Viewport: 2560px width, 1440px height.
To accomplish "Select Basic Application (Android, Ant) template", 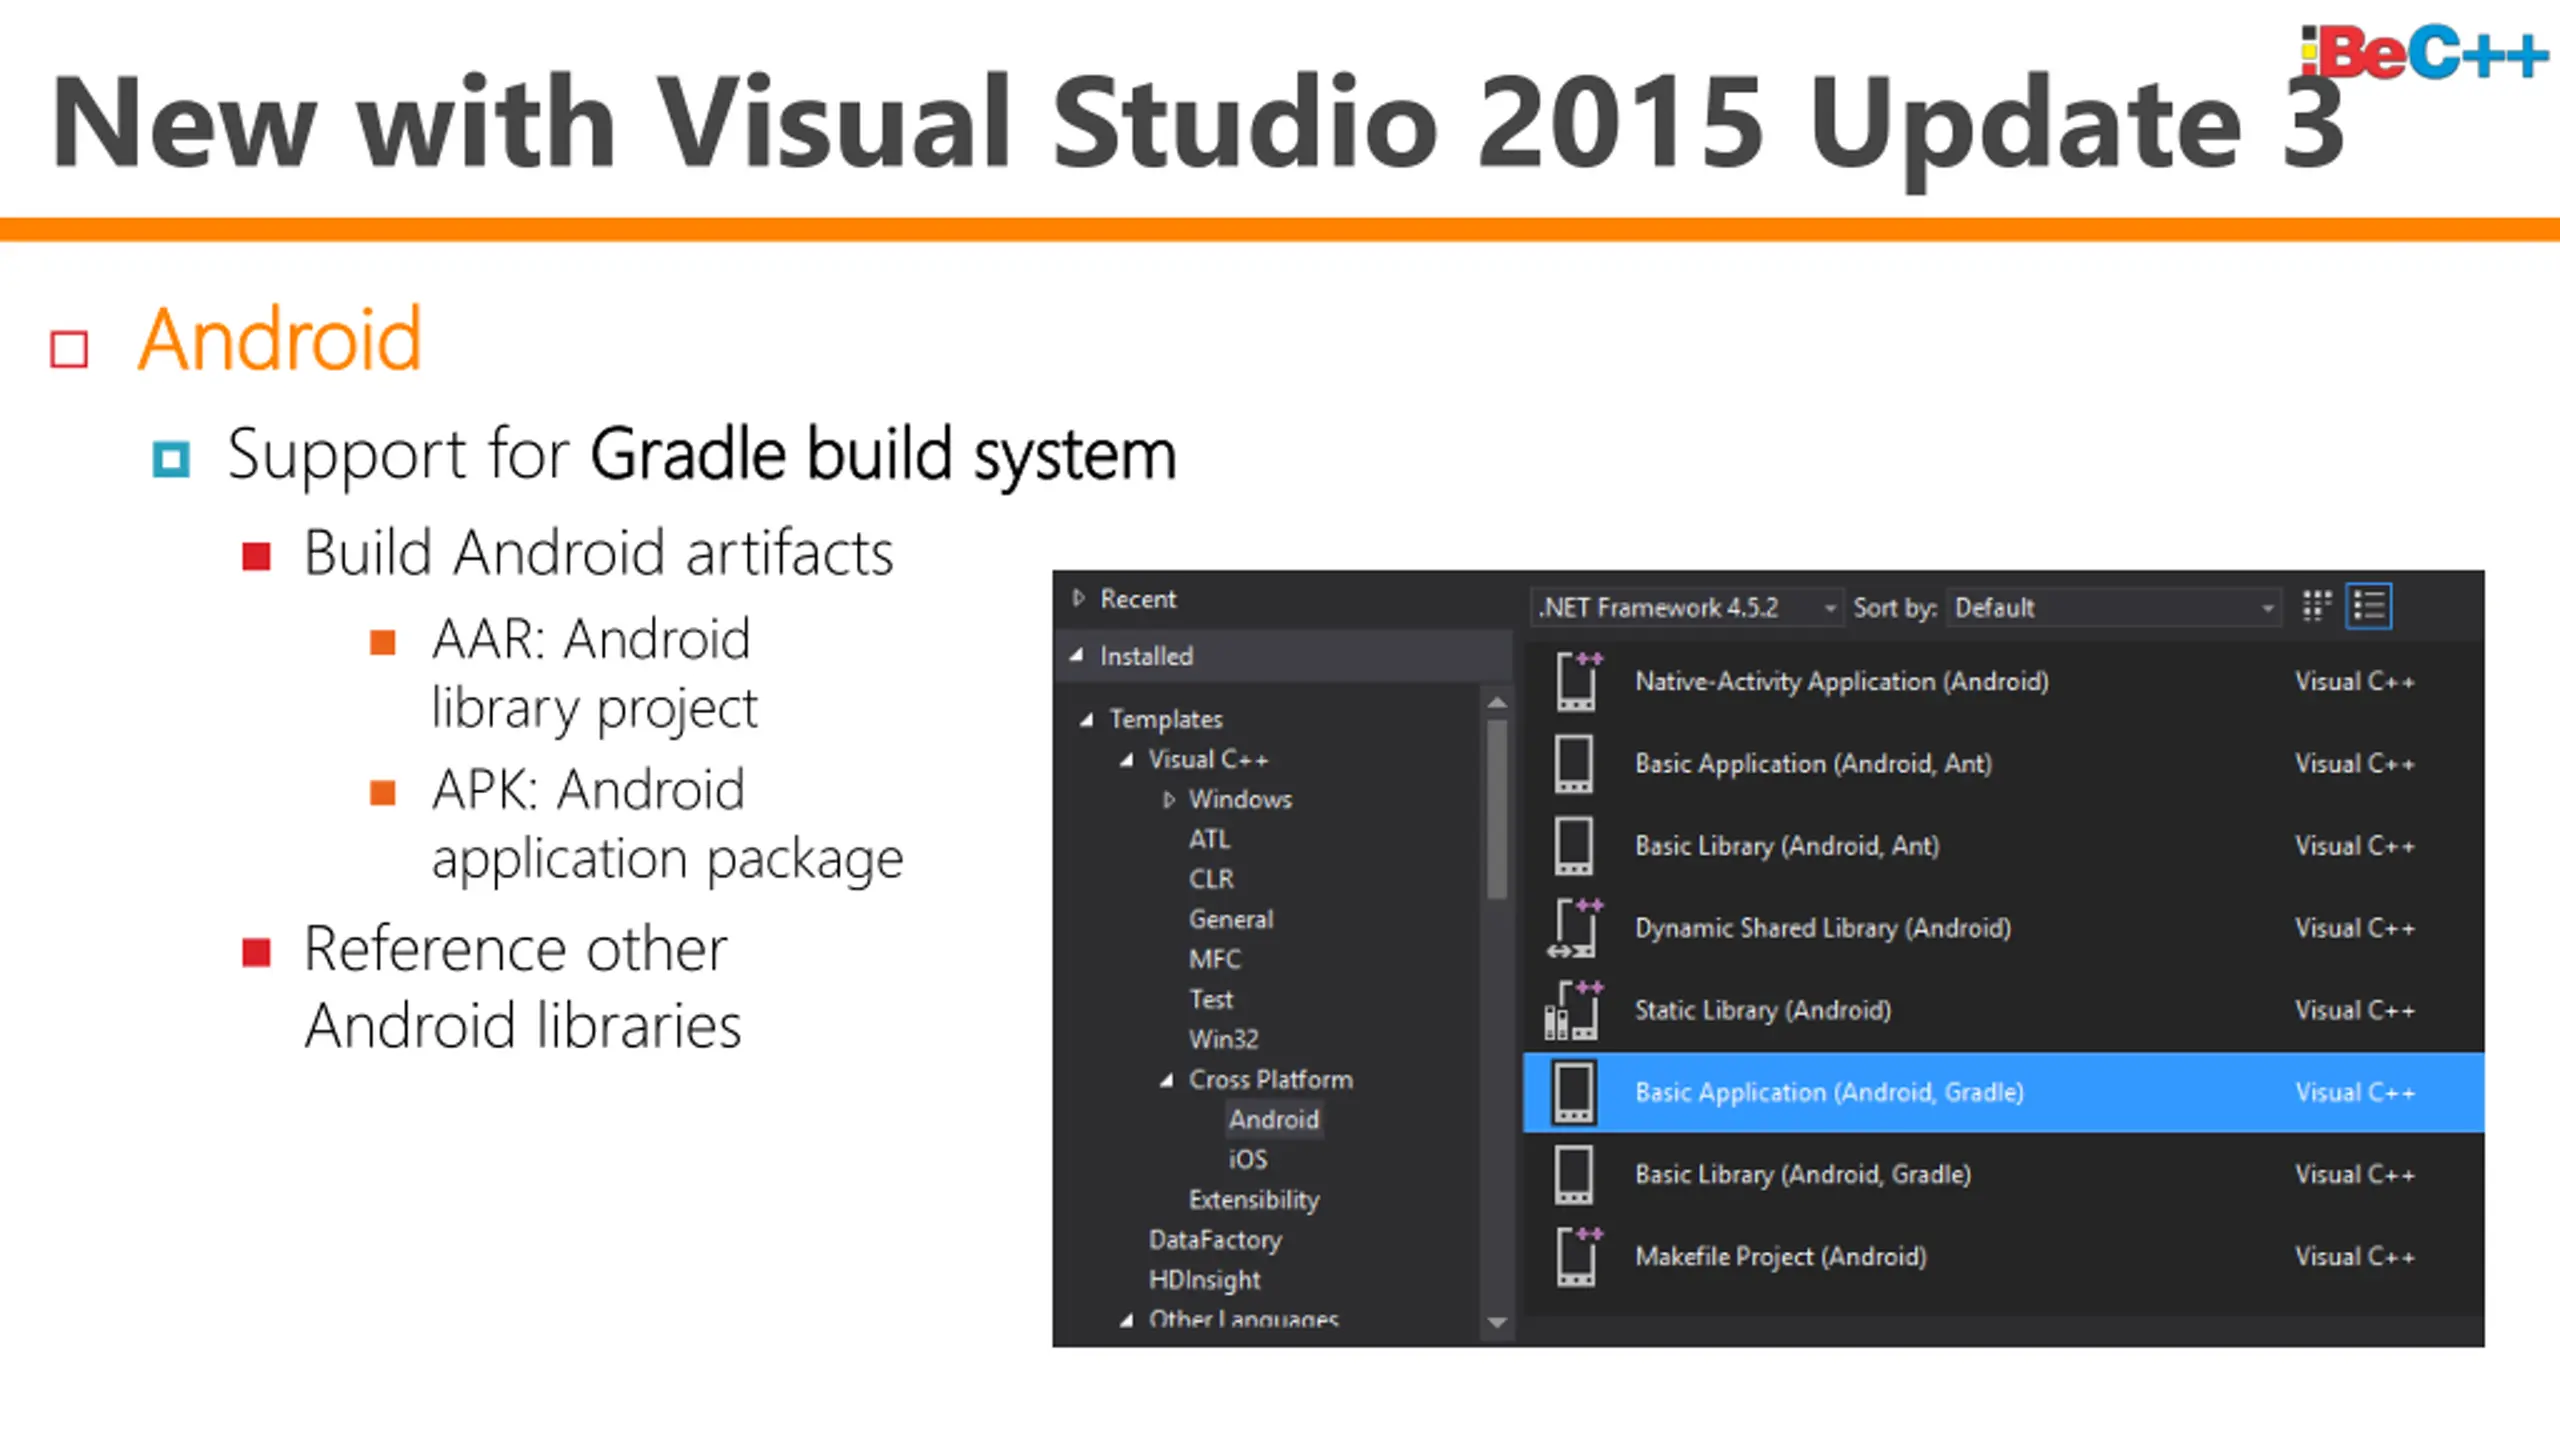I will (x=2003, y=764).
